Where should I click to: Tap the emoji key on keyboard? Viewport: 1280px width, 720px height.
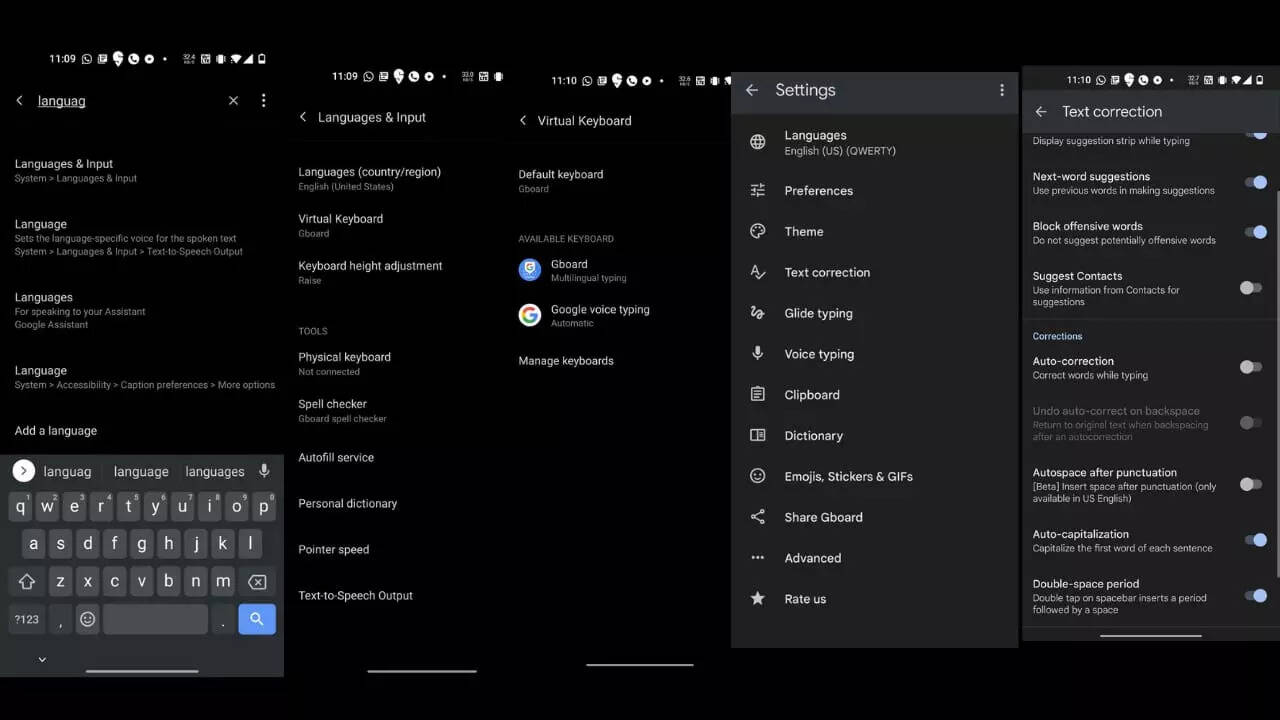click(88, 619)
